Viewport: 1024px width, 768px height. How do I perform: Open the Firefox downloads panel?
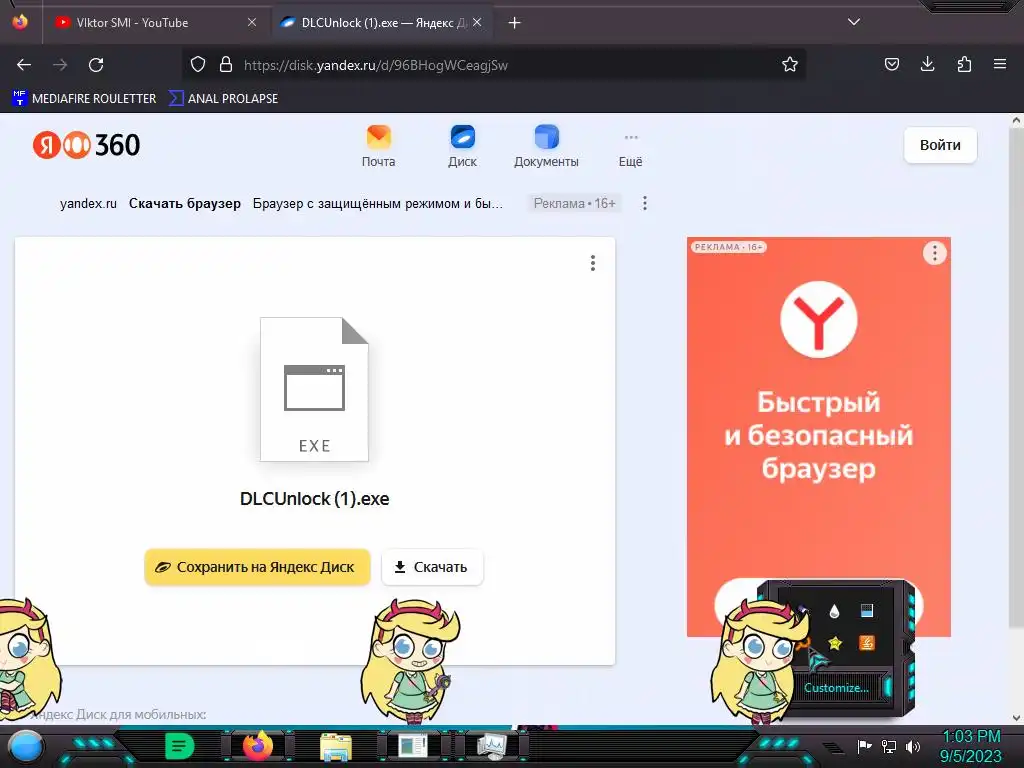click(927, 64)
